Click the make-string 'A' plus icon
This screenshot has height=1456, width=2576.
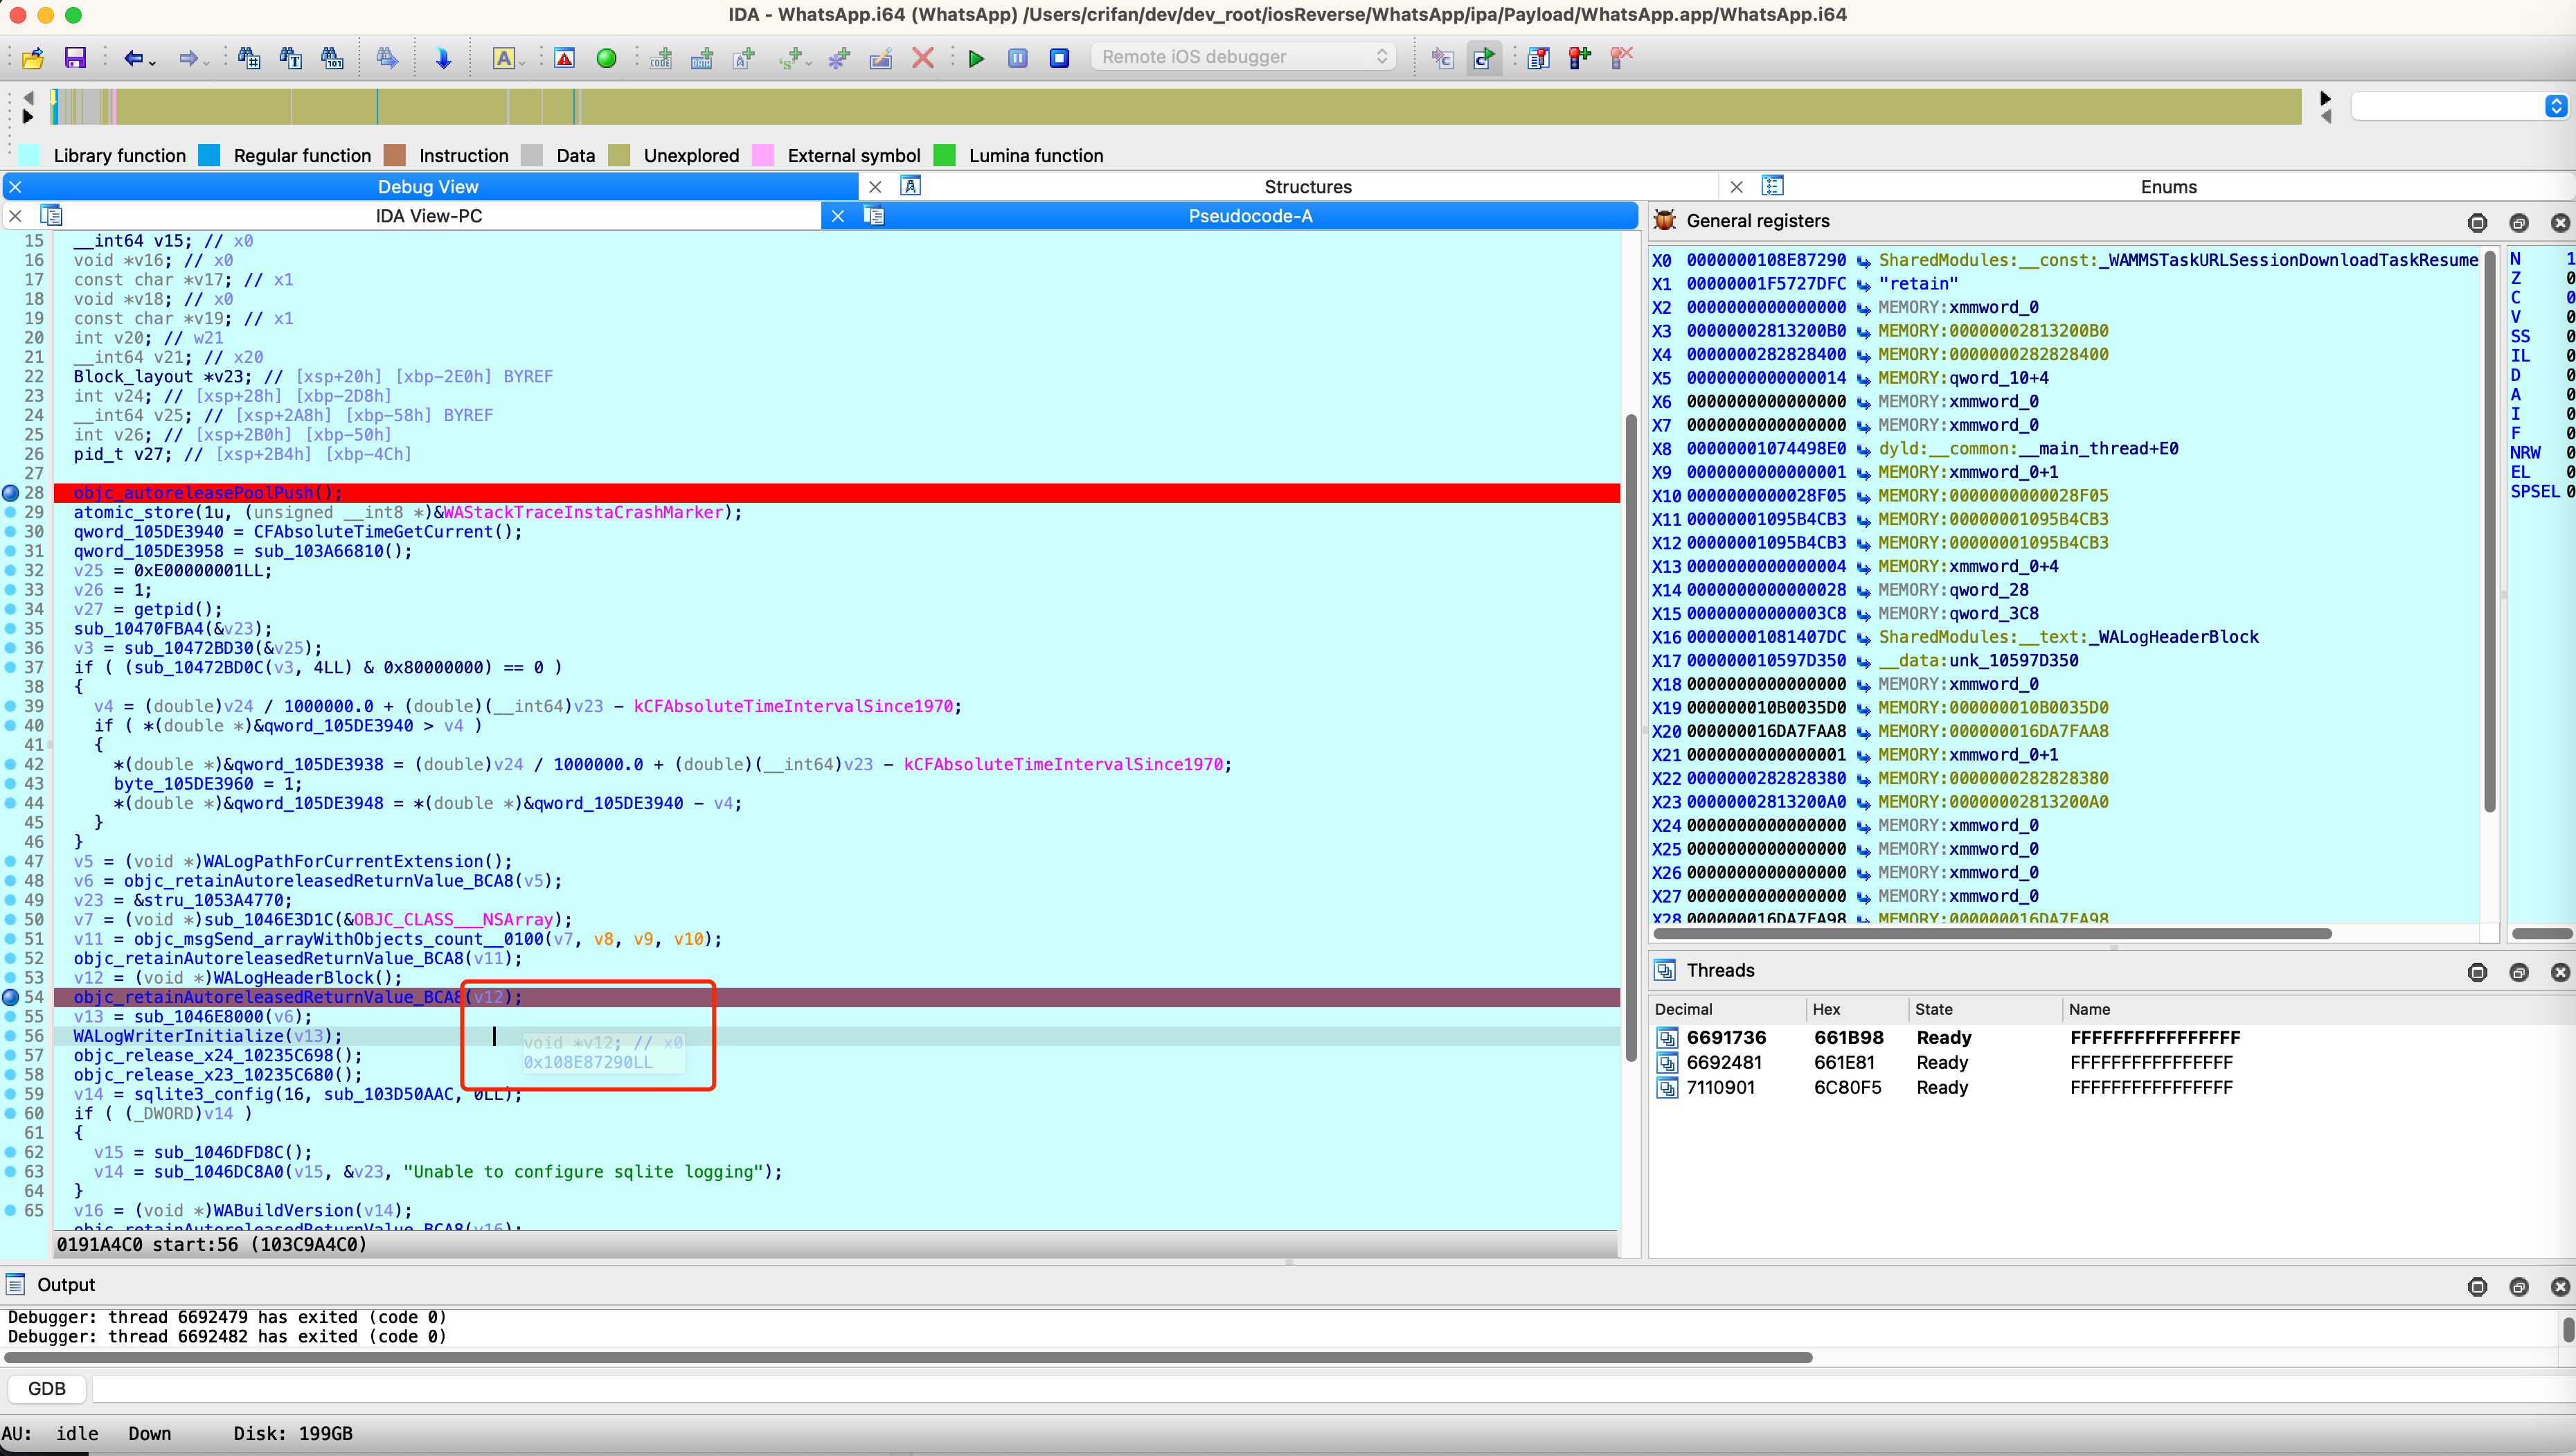(x=744, y=58)
